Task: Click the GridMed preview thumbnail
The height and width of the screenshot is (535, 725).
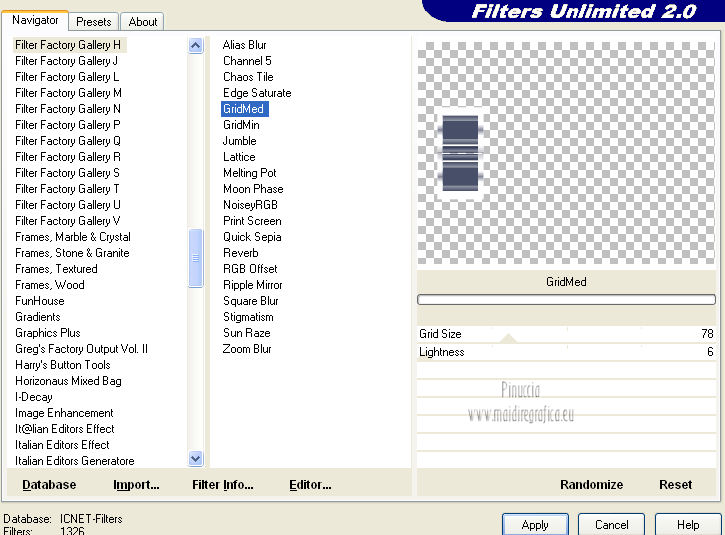Action: [x=566, y=153]
